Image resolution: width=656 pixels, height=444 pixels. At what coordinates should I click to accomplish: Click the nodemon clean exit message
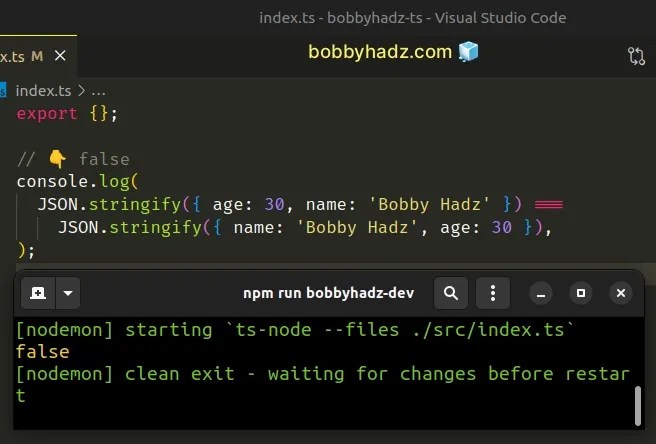(322, 385)
